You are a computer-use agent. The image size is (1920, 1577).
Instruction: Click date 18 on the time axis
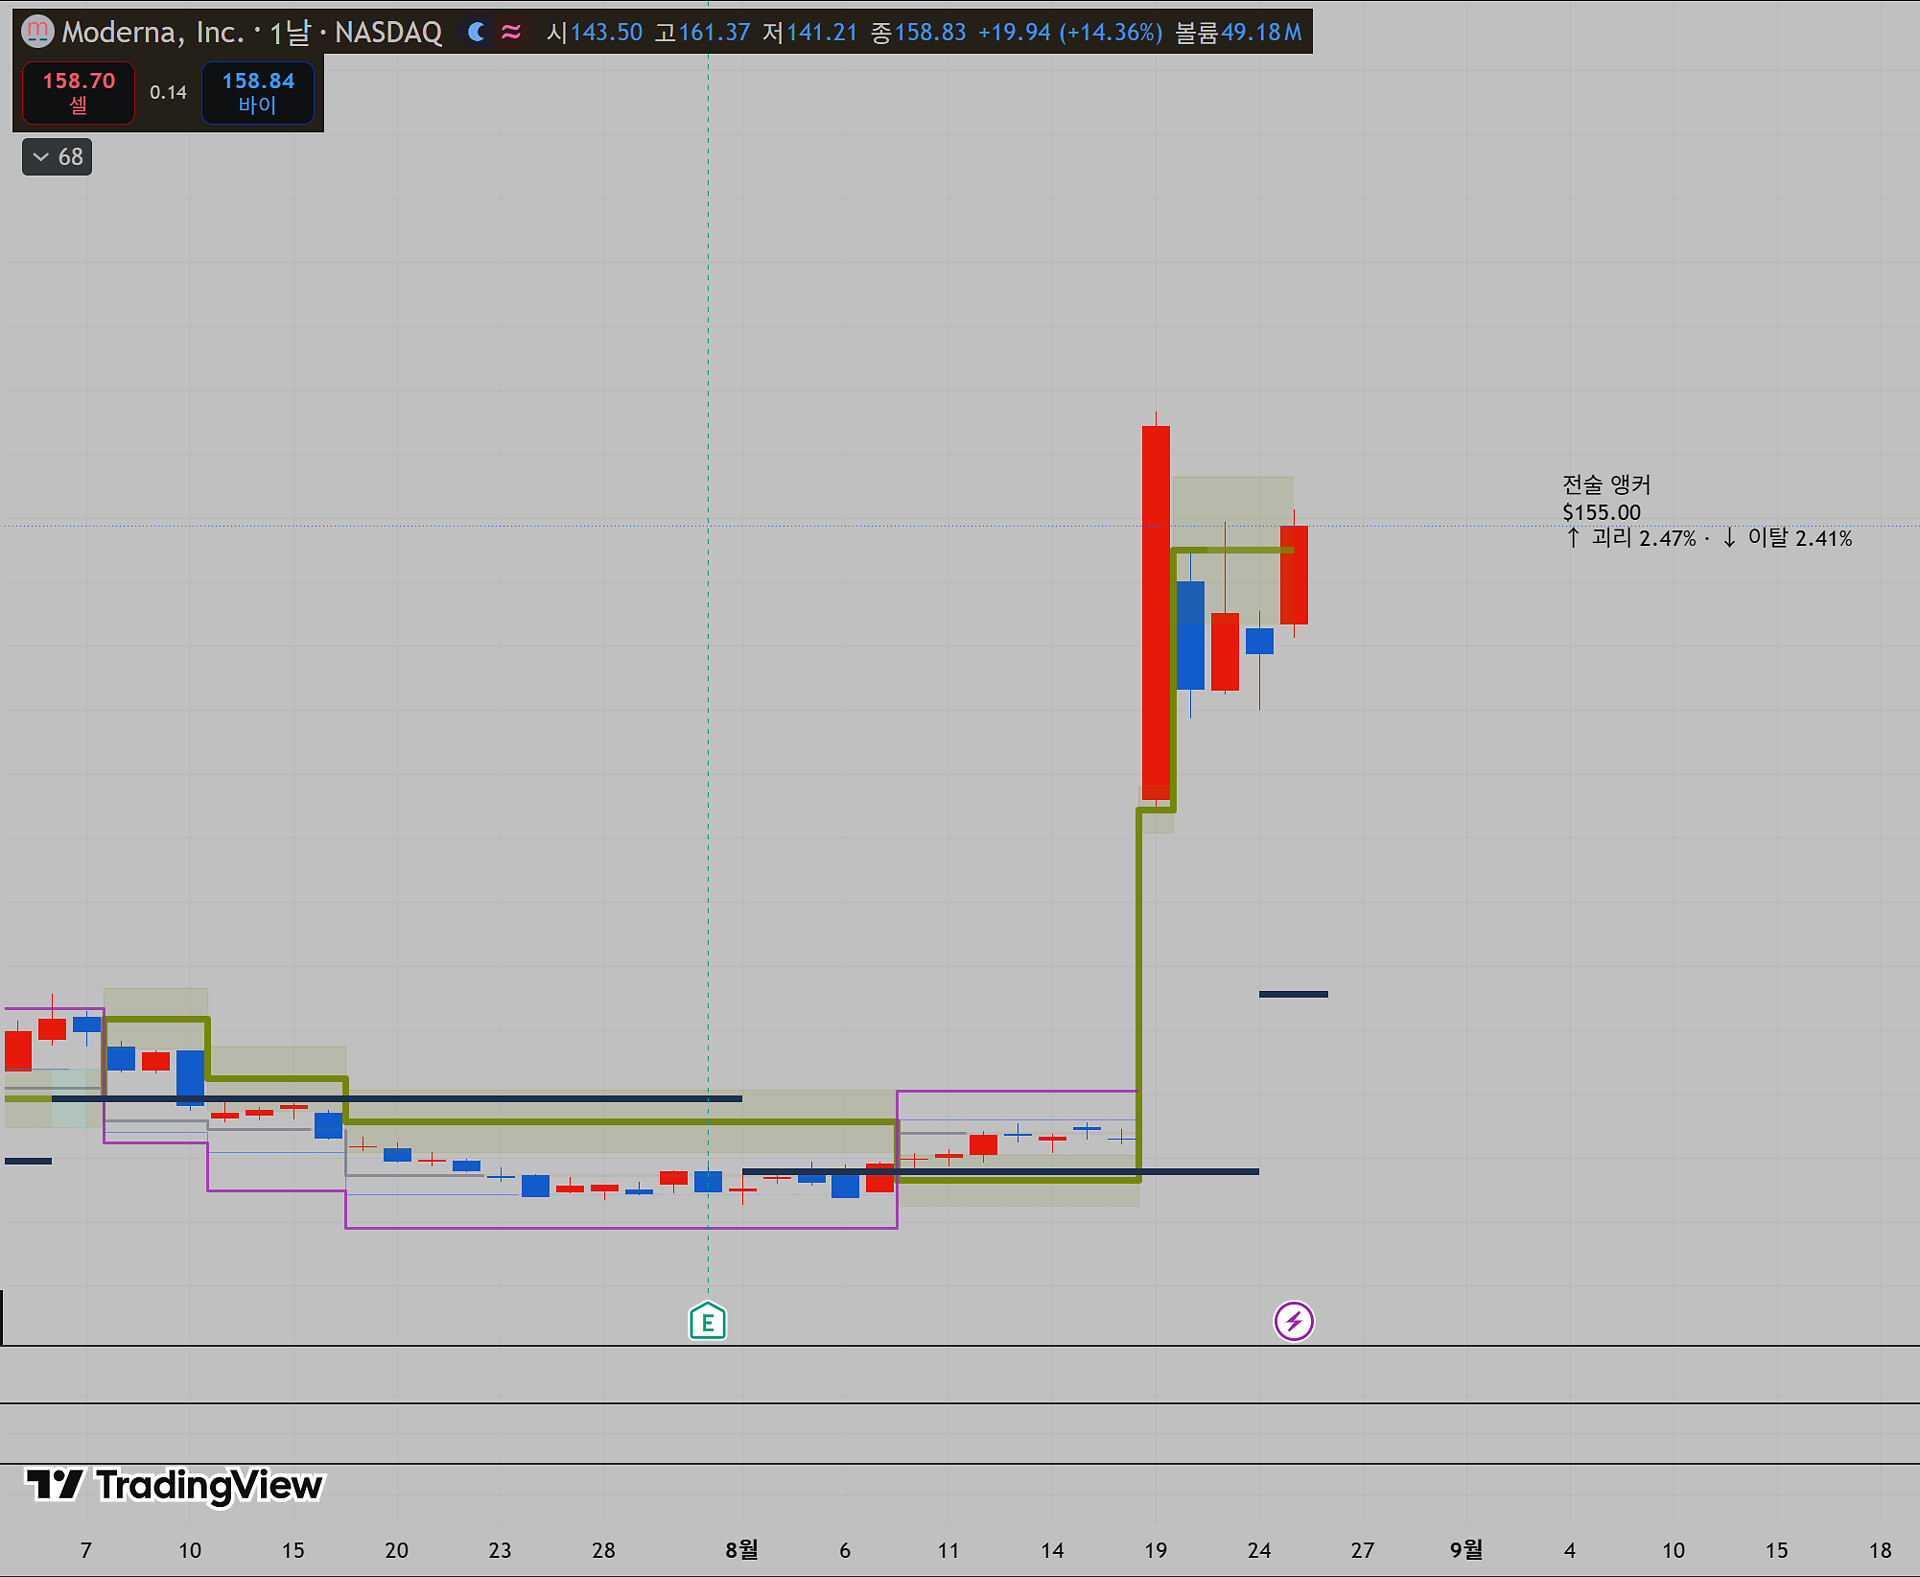[x=1880, y=1550]
